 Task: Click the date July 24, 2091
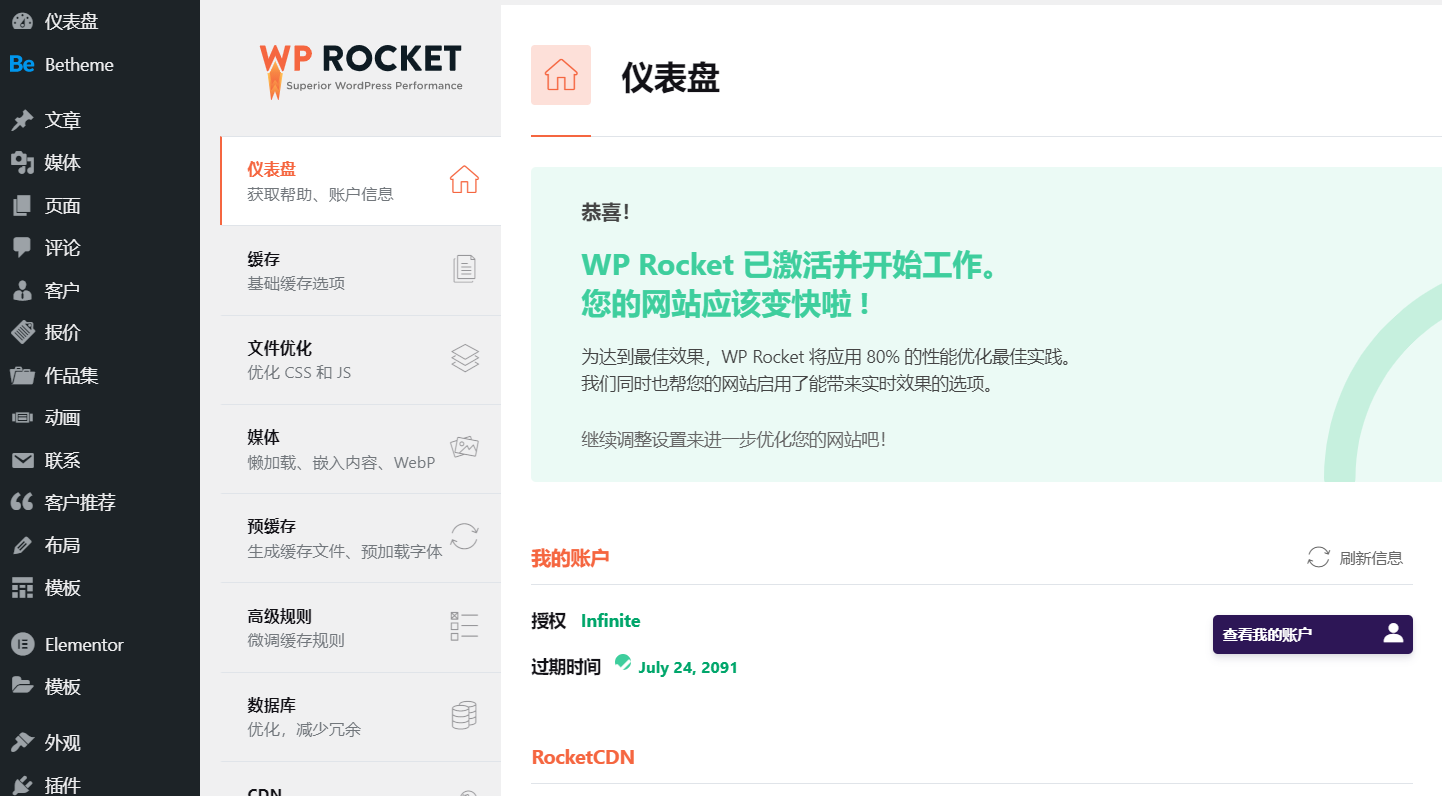tap(688, 668)
